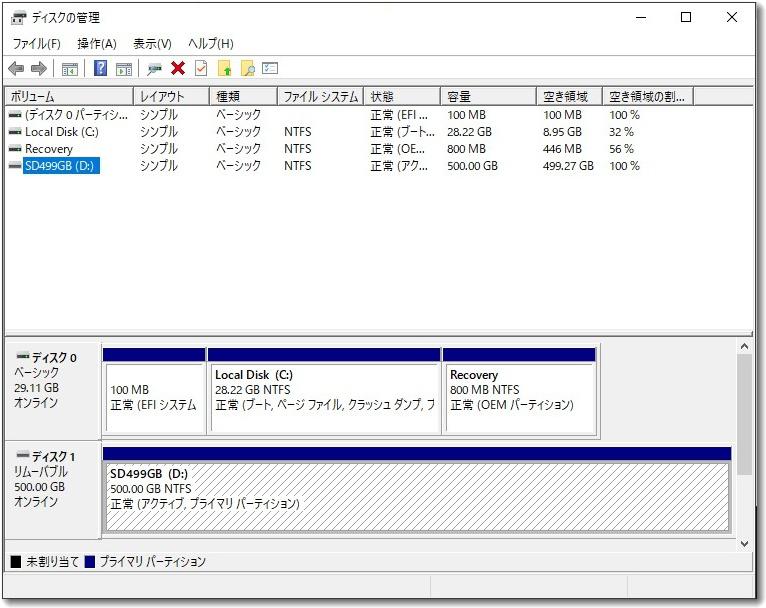
Task: Click the back arrow toolbar icon
Action: coord(16,69)
